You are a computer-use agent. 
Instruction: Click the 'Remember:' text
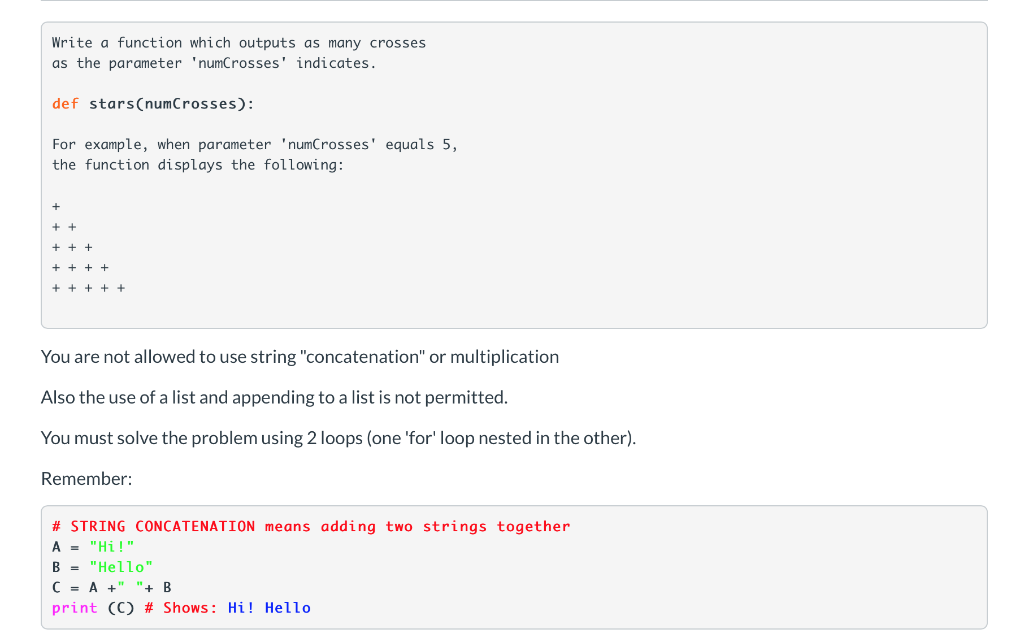86,479
